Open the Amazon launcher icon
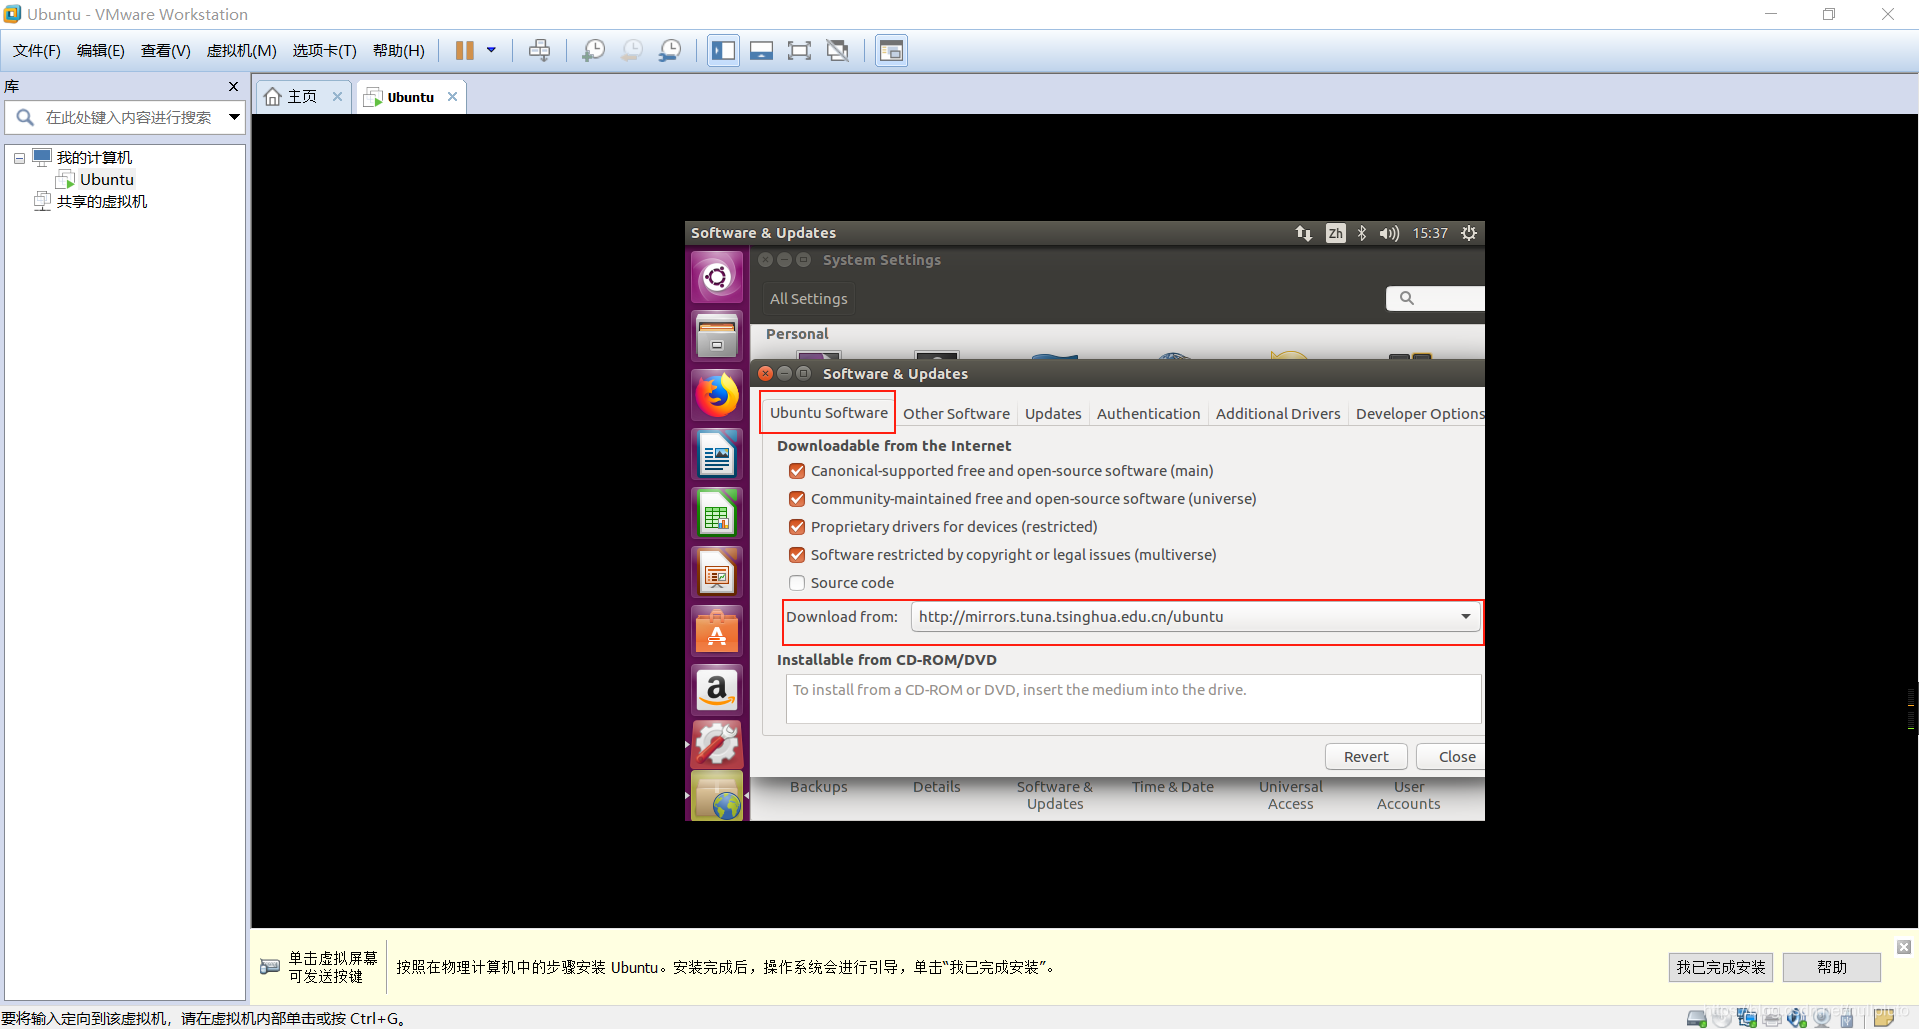Screen dimensions: 1919x1029 [717, 690]
